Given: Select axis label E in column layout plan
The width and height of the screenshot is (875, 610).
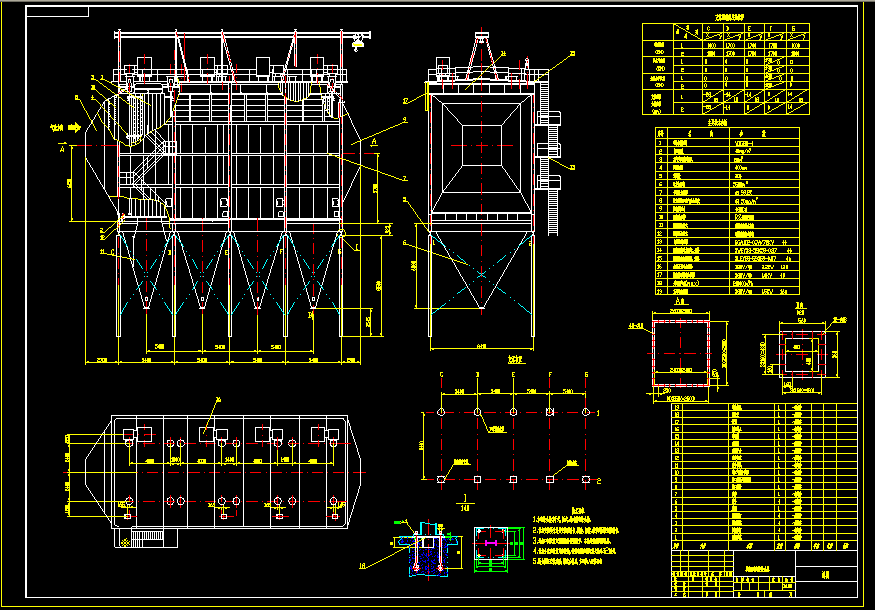Looking at the screenshot, I should coord(513,375).
